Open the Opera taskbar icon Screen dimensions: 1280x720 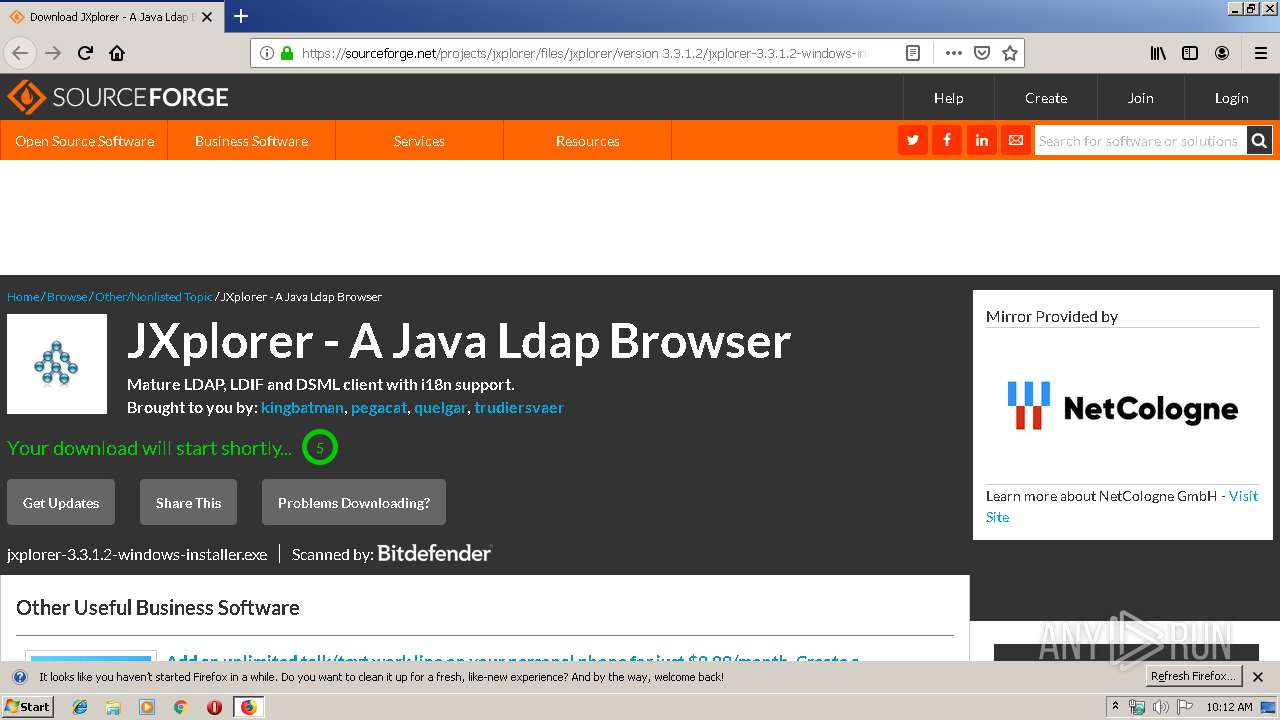[214, 707]
